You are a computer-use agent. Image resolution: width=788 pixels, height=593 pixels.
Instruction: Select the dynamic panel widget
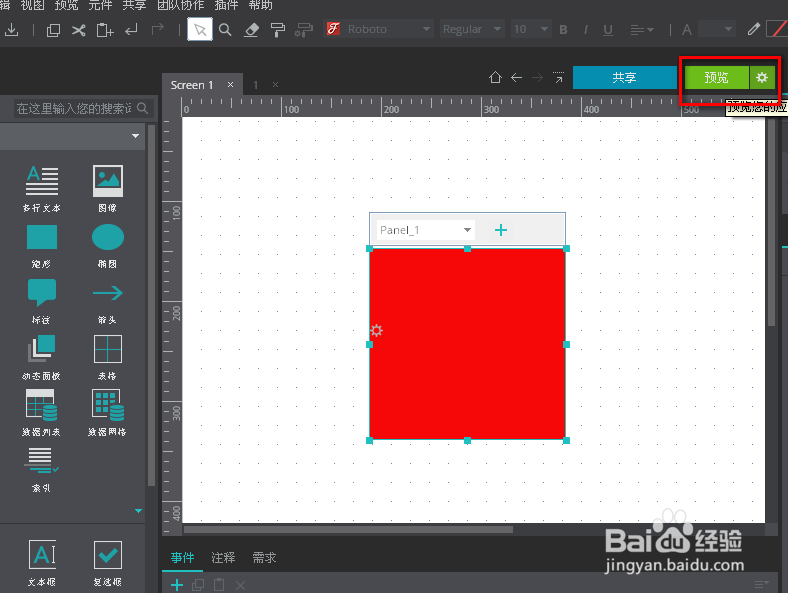pos(42,349)
